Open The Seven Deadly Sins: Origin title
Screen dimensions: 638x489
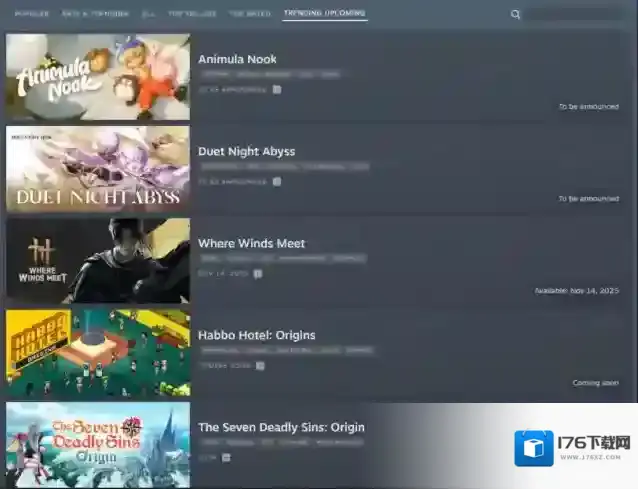(281, 427)
